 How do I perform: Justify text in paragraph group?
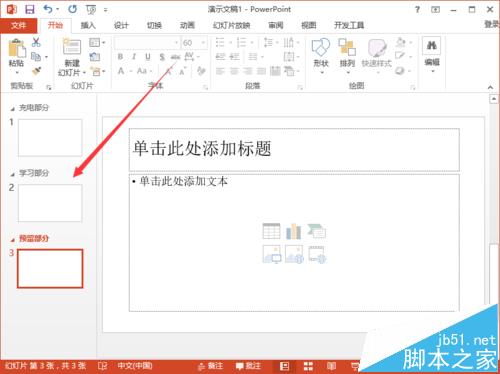pos(261,71)
